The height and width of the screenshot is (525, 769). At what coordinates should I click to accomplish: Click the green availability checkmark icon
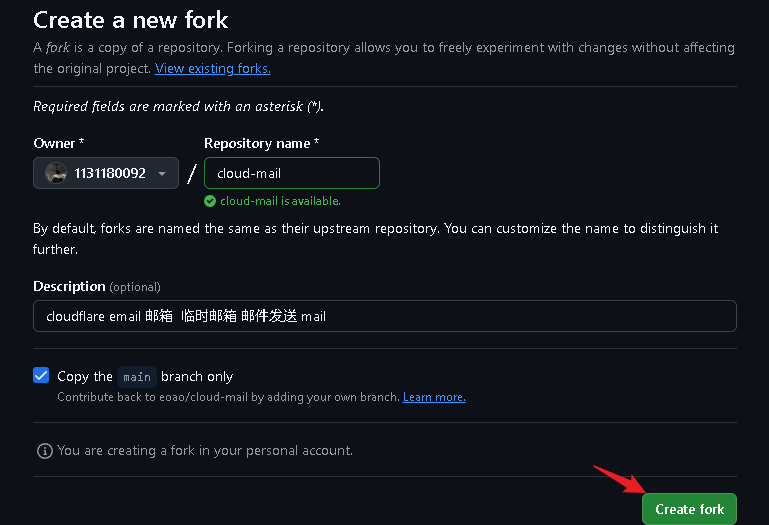210,200
